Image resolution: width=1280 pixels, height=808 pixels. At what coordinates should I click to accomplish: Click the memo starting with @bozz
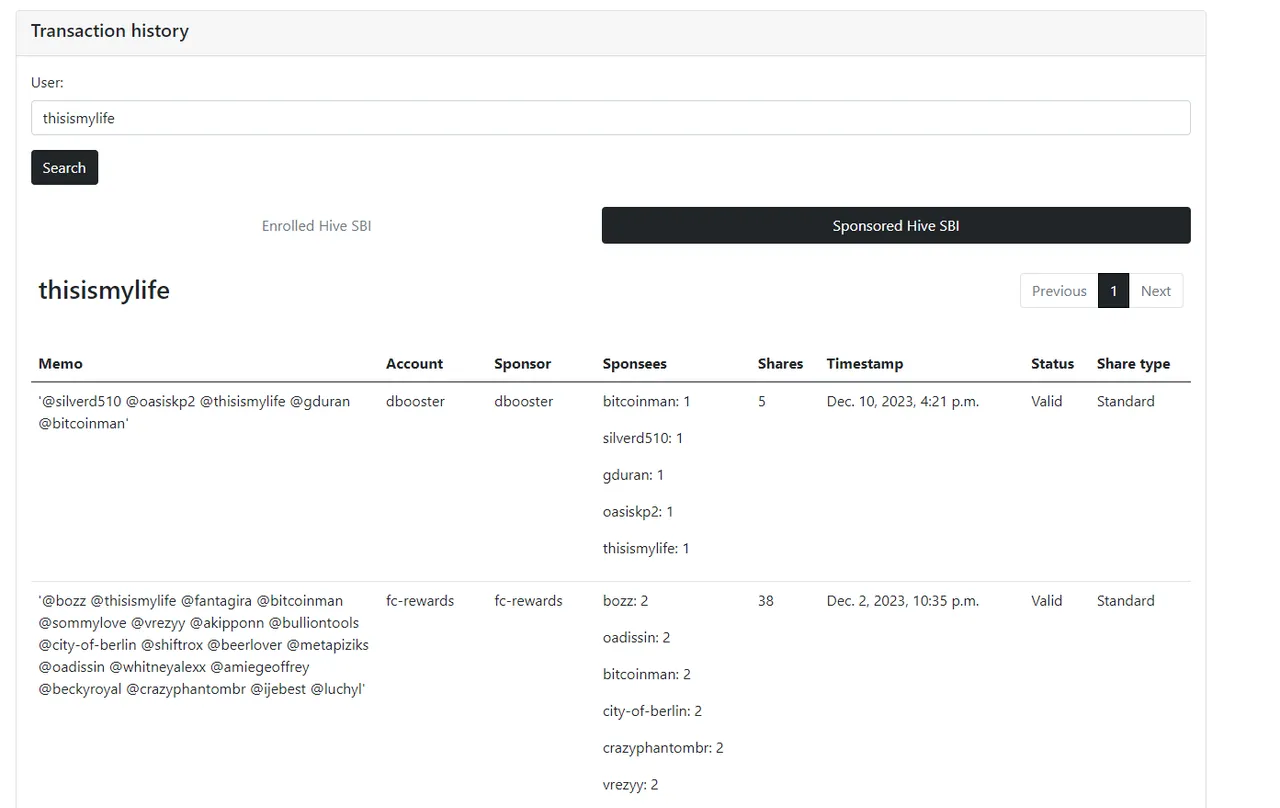203,645
